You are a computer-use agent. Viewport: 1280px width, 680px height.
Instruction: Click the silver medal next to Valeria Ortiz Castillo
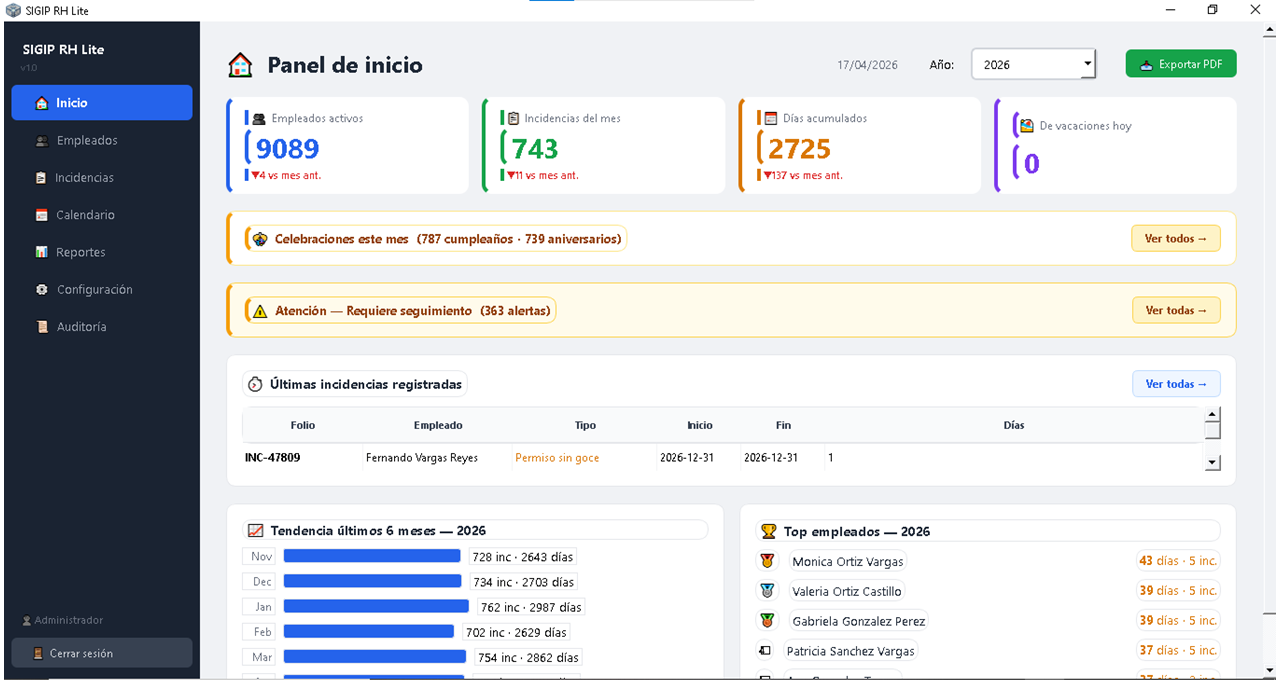point(767,591)
